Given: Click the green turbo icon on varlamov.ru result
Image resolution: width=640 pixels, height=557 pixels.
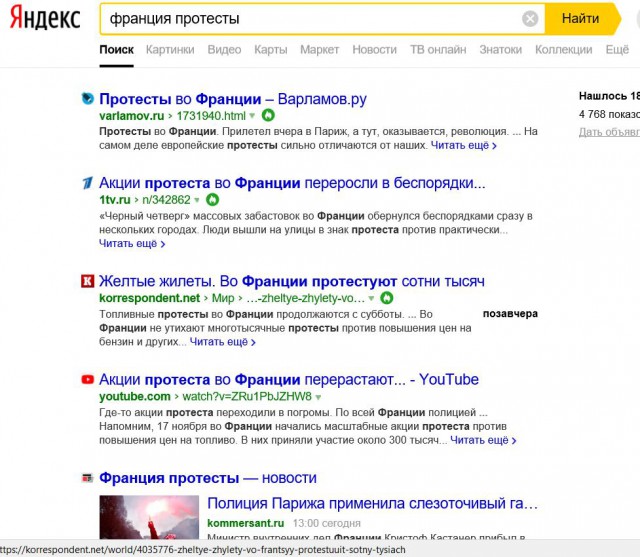Looking at the screenshot, I should click(x=268, y=115).
